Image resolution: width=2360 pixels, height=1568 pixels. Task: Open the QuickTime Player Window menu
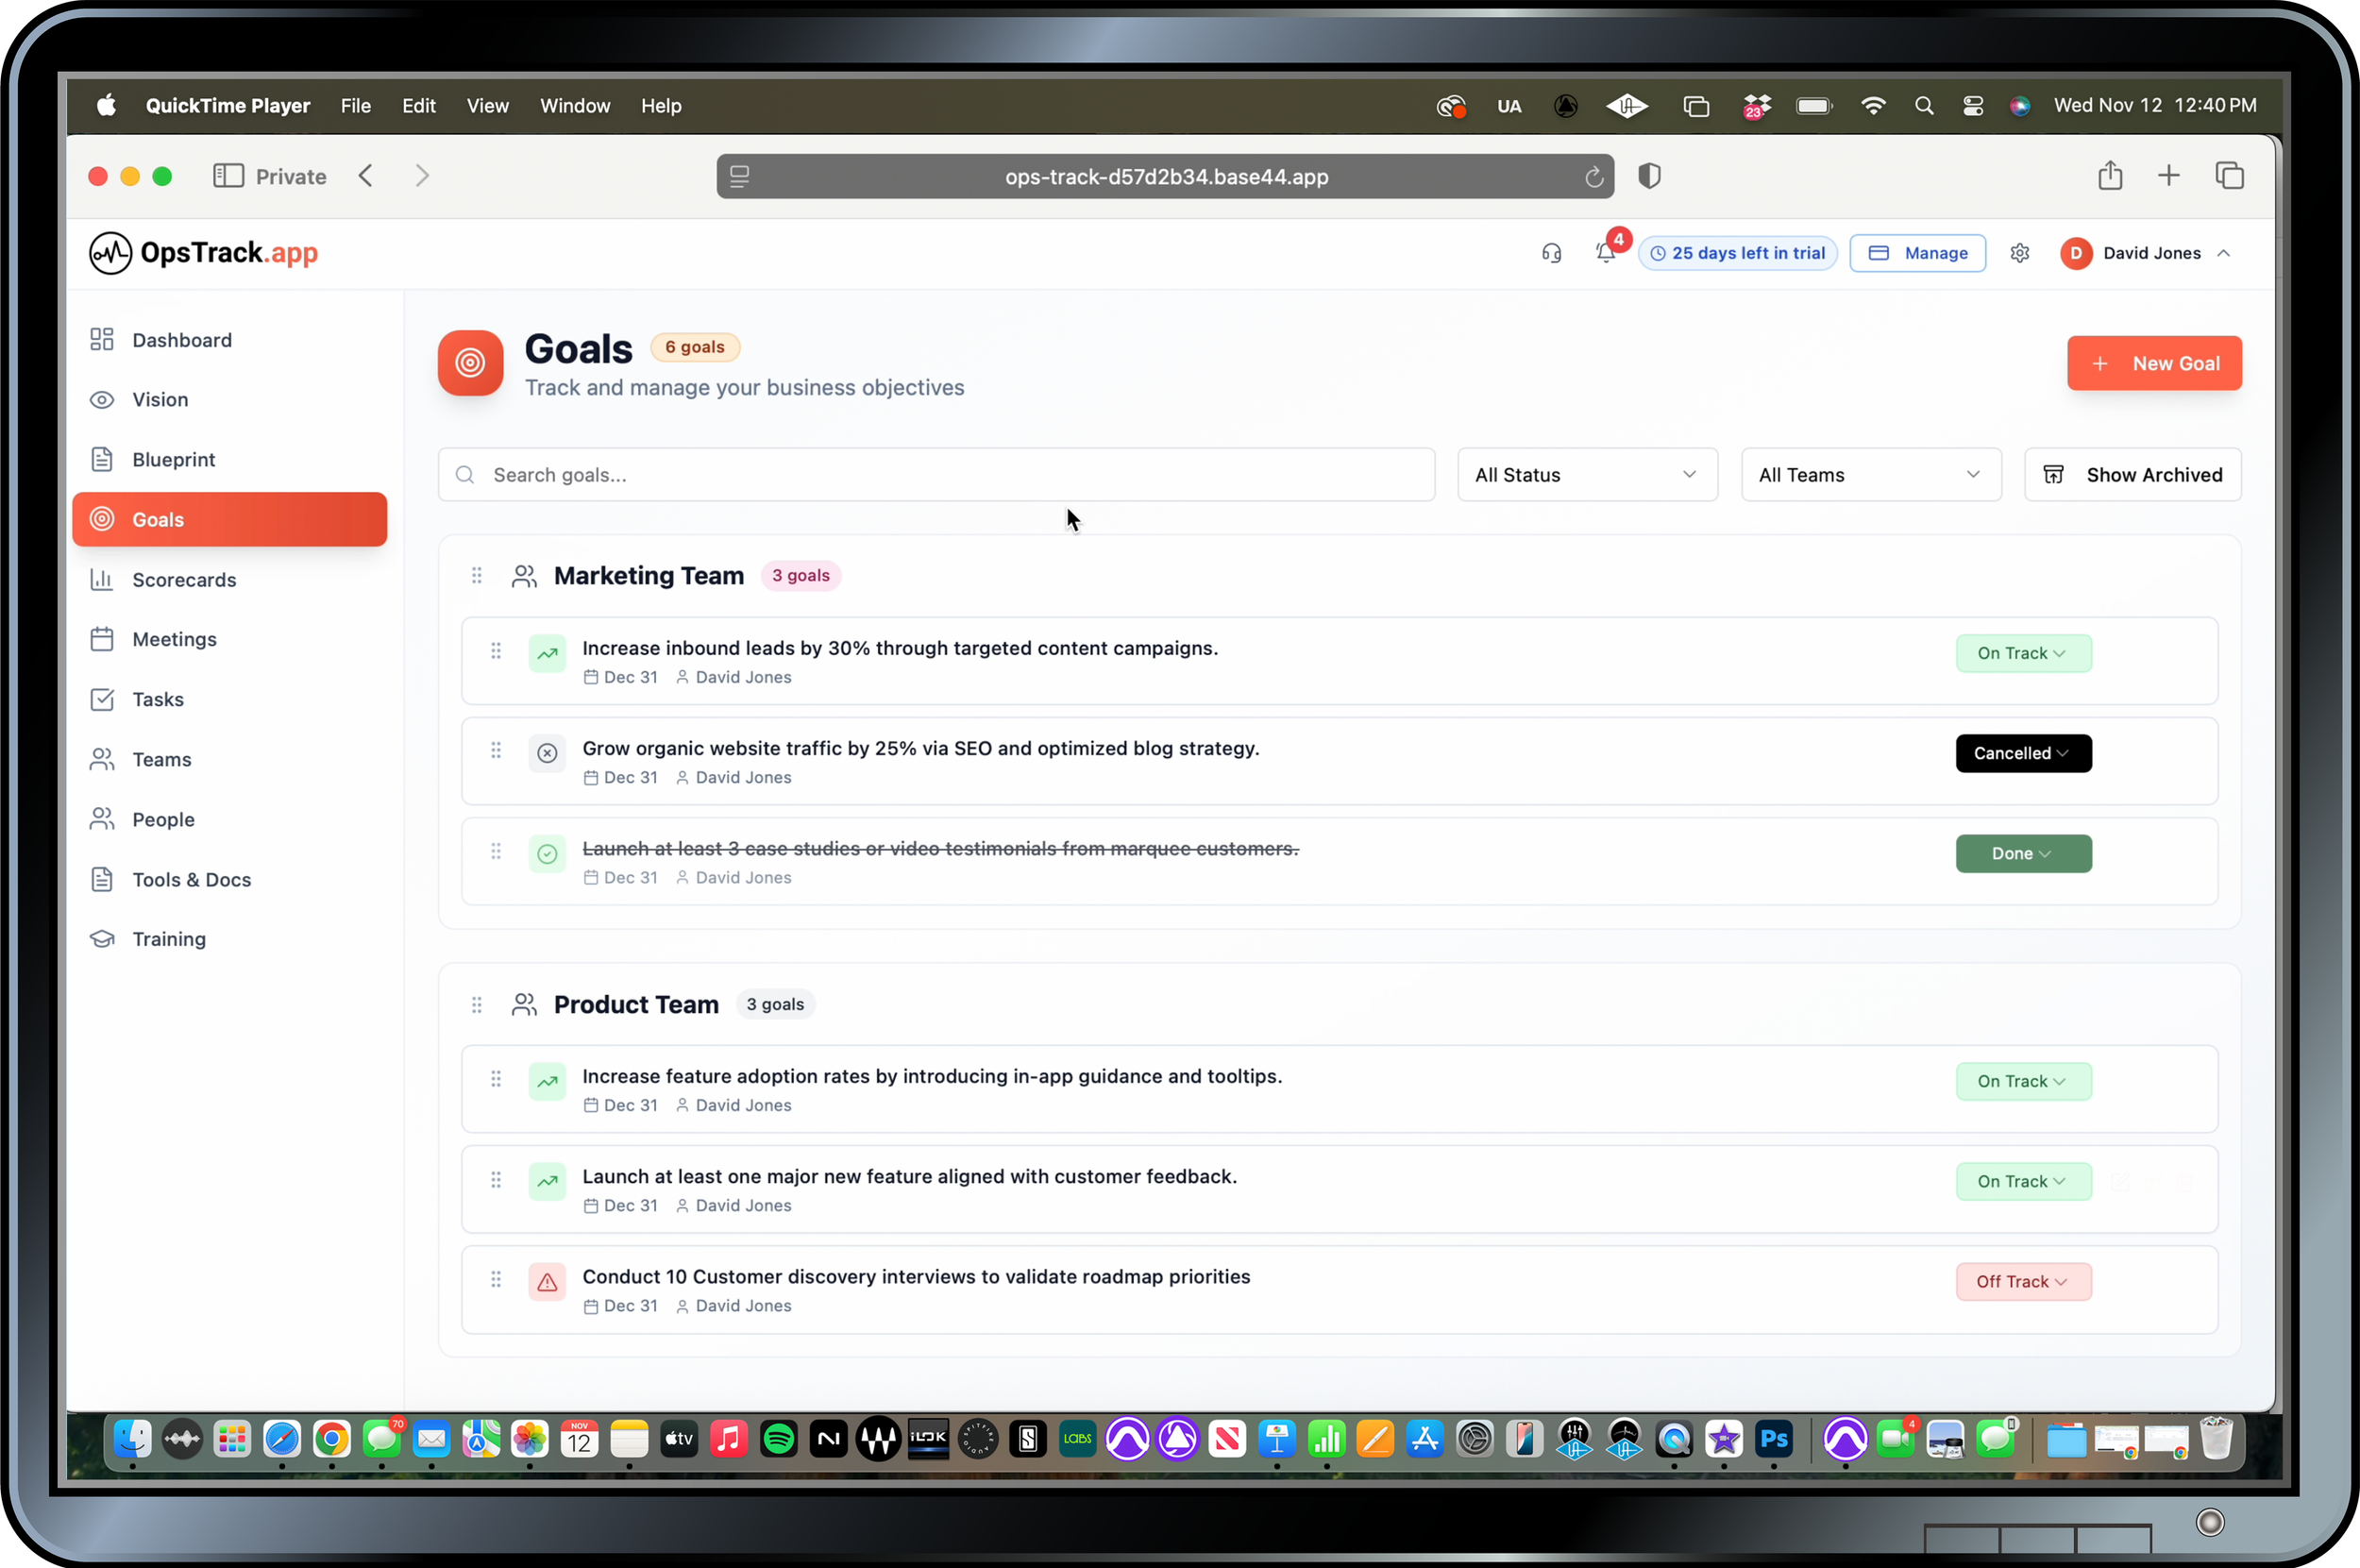574,106
